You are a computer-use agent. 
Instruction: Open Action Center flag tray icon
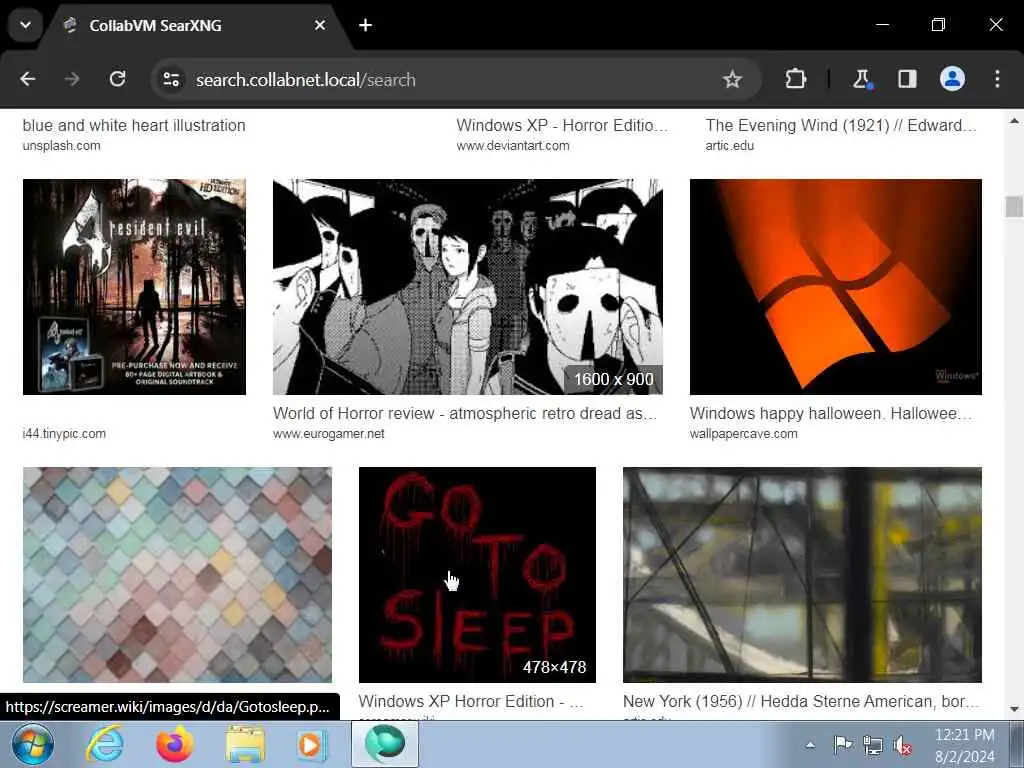842,745
